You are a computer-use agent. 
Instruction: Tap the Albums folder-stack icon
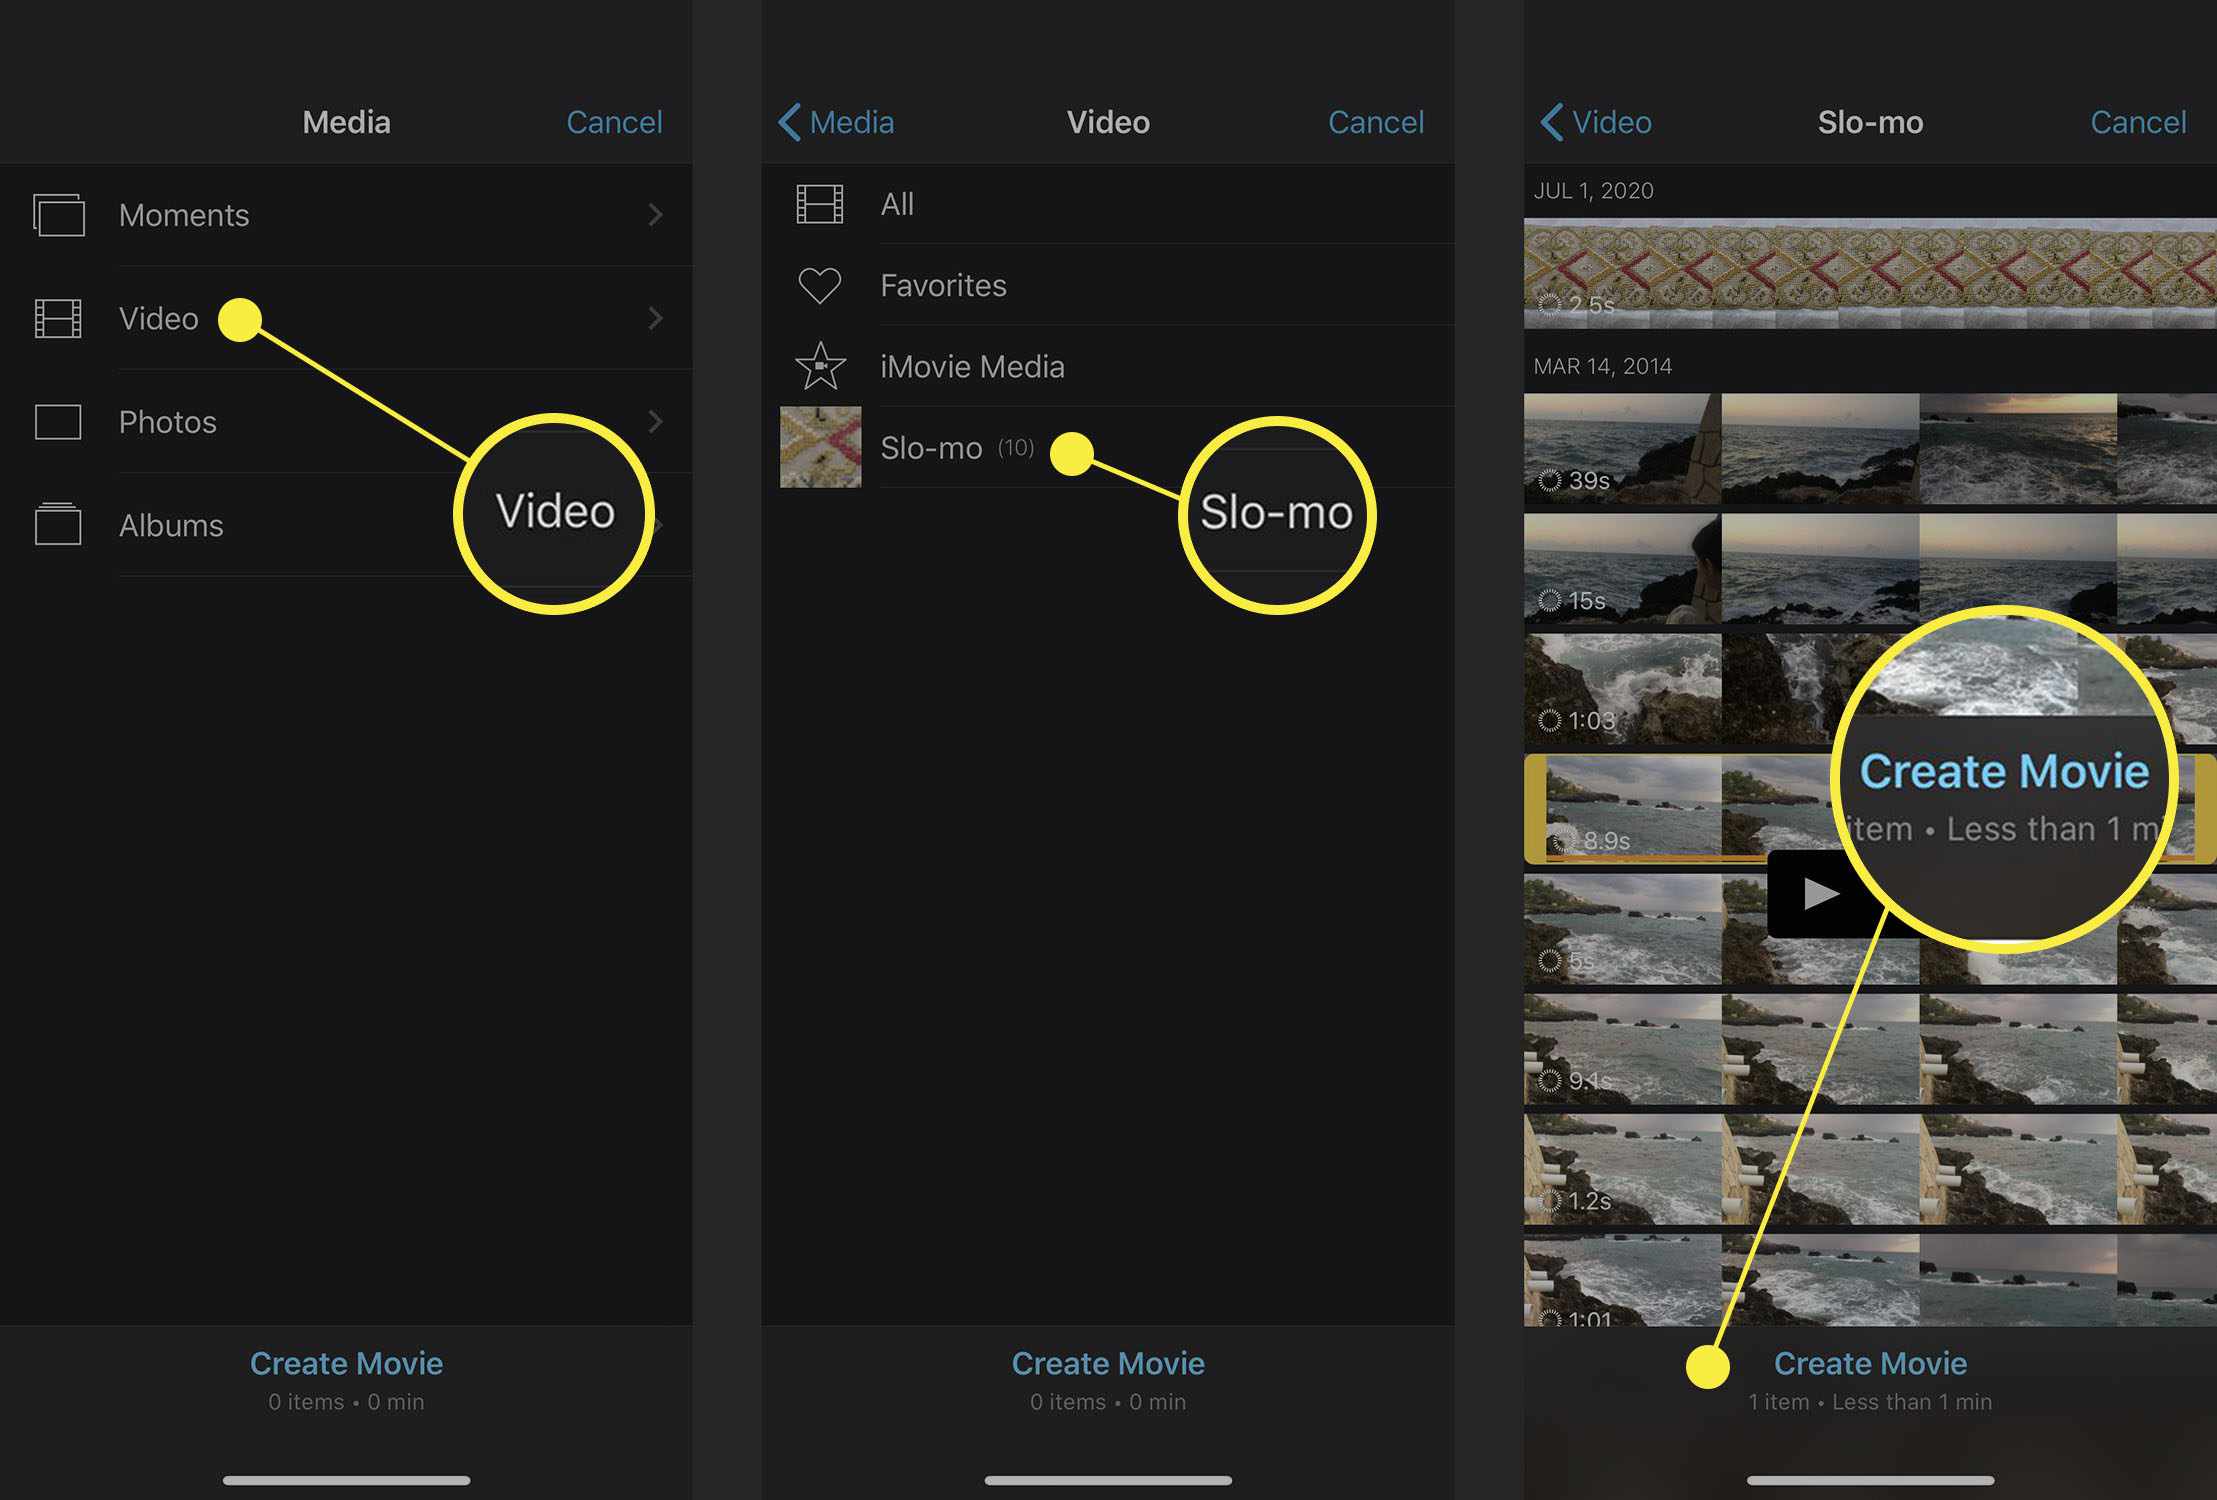(58, 524)
